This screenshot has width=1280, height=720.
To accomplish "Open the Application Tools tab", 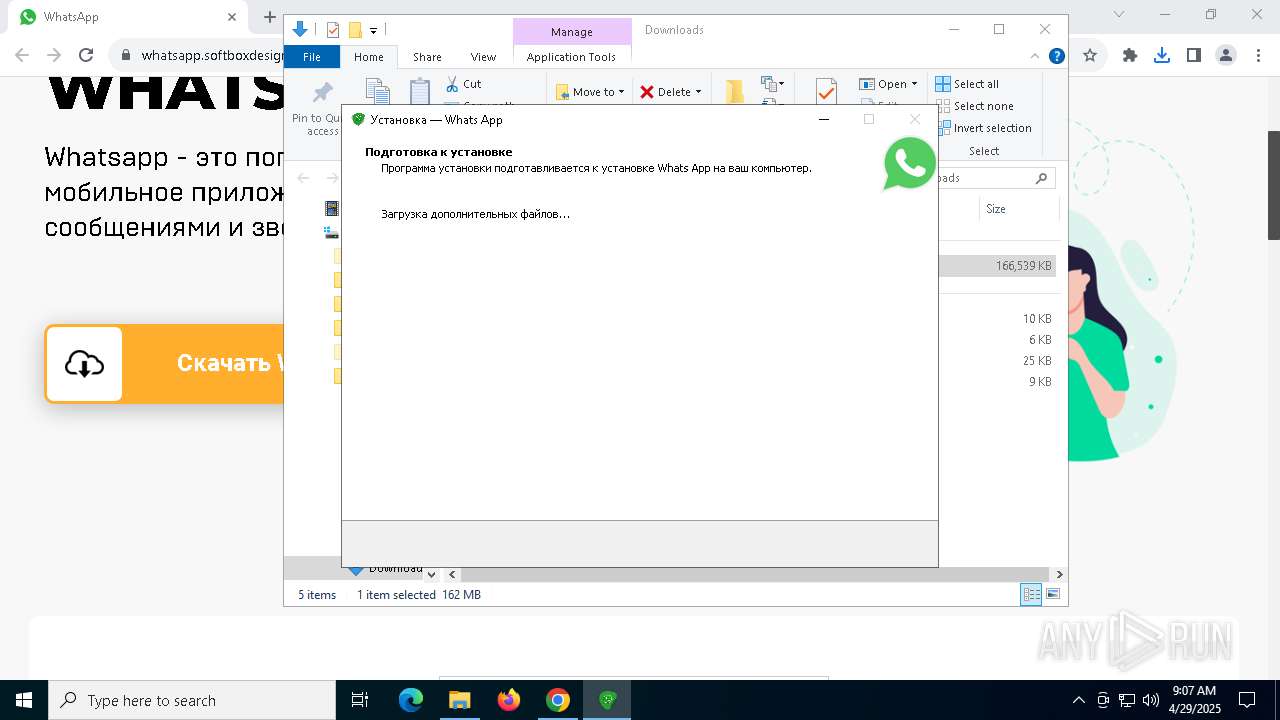I will click(571, 57).
